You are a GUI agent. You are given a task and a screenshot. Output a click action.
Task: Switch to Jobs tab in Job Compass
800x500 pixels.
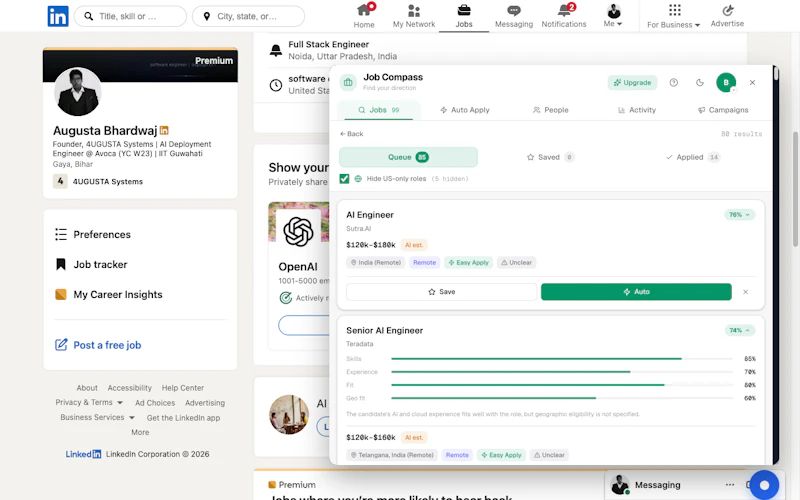(x=379, y=110)
